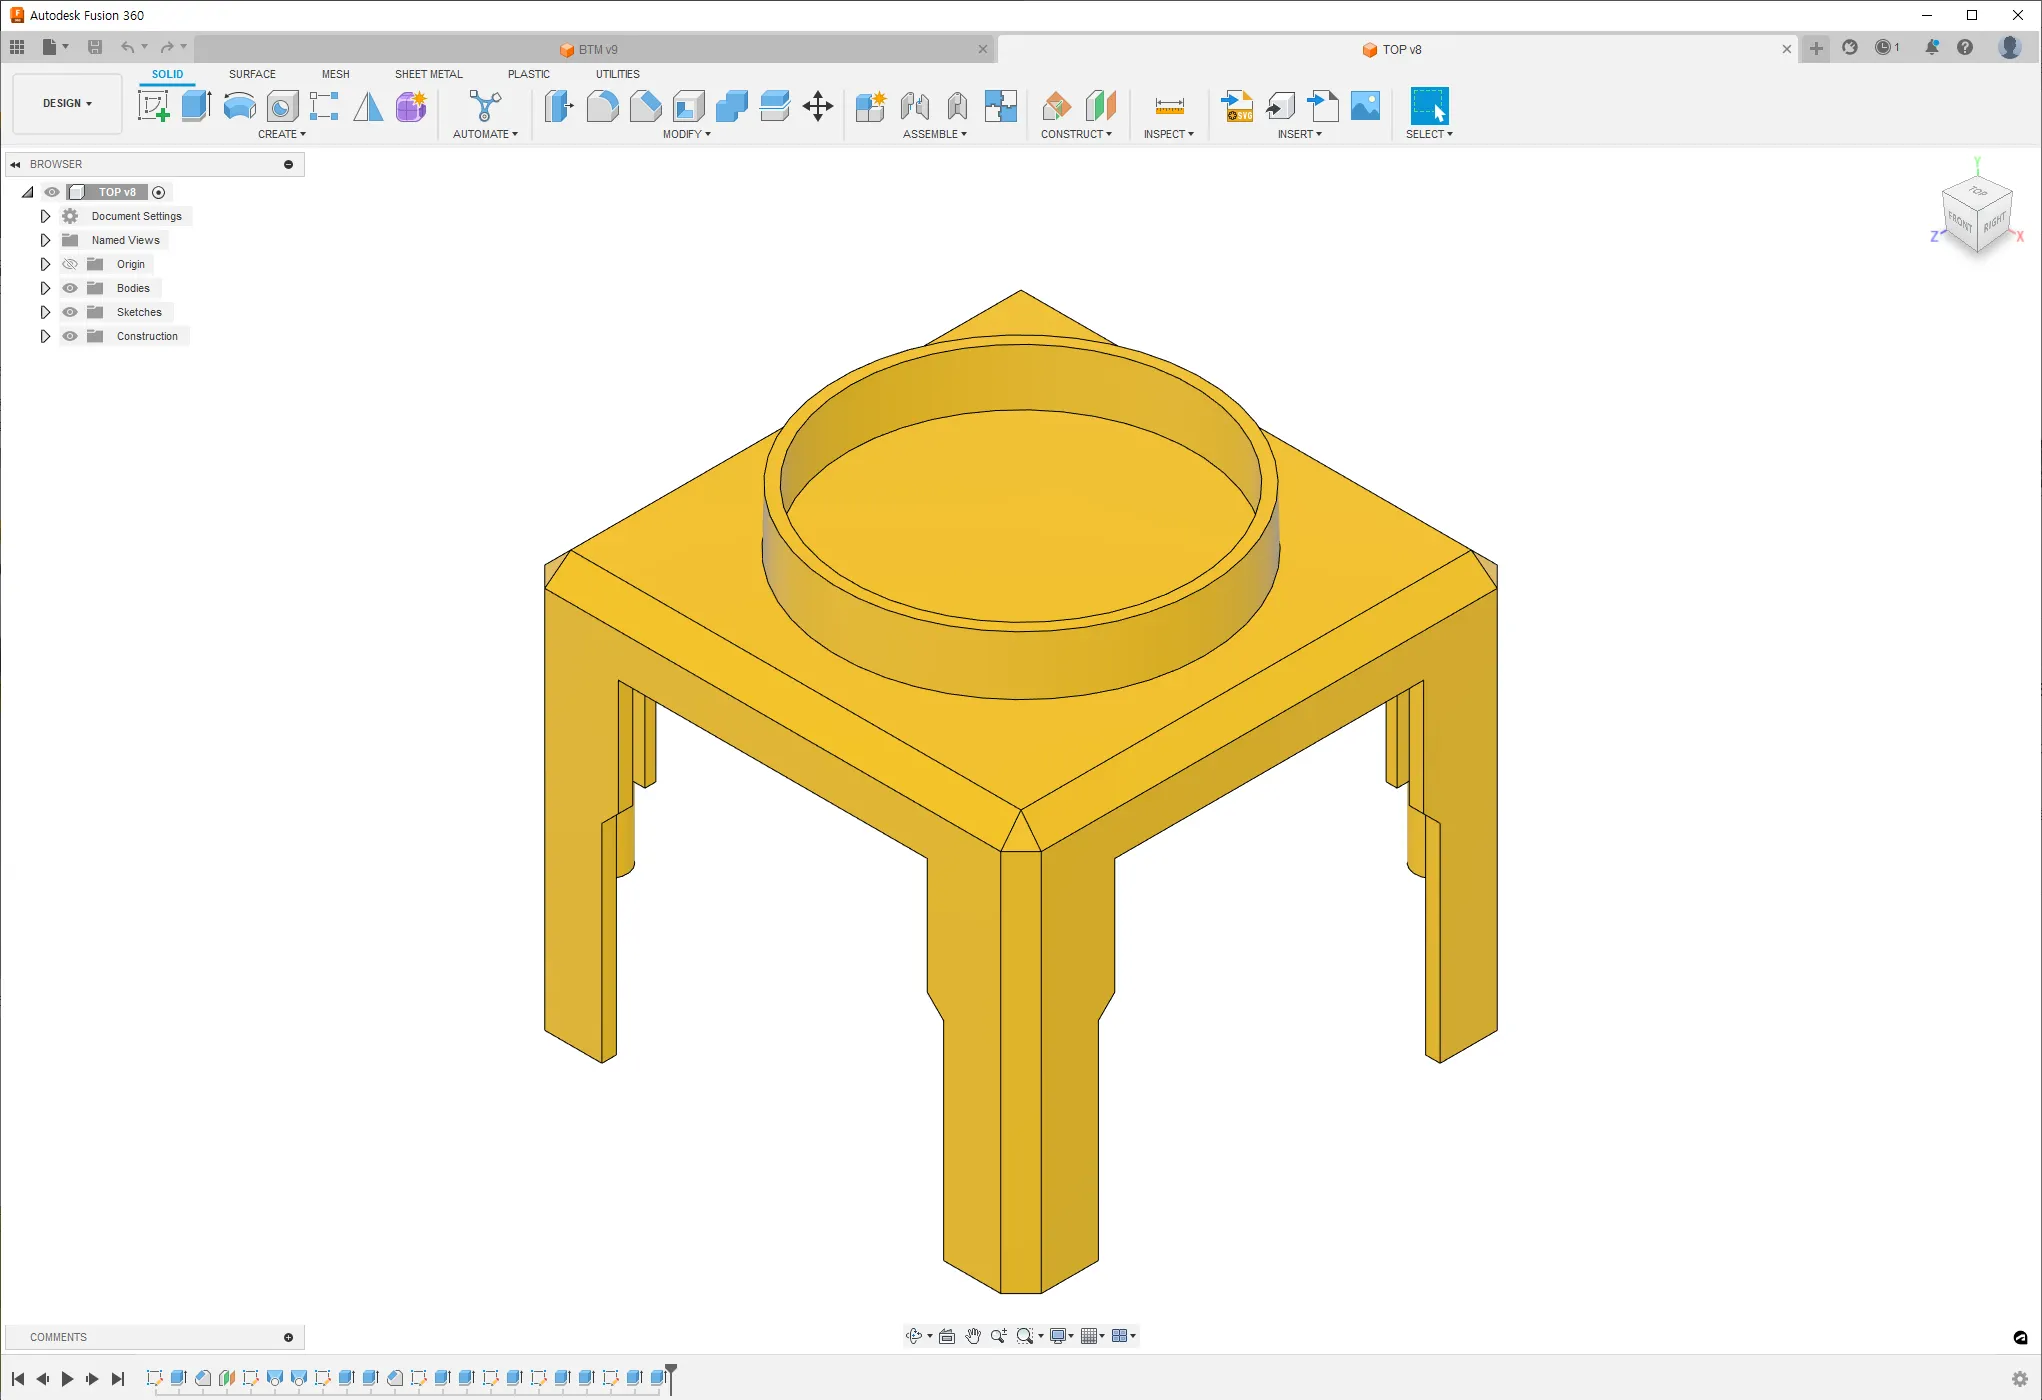Switch to the BTM v9 document tab
2042x1400 pixels.
coord(597,49)
